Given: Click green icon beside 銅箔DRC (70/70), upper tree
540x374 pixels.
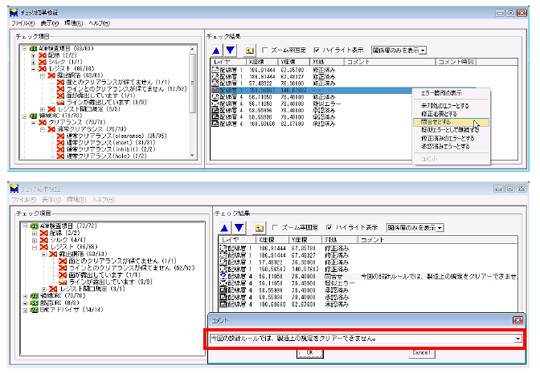Looking at the screenshot, I should coord(34,116).
